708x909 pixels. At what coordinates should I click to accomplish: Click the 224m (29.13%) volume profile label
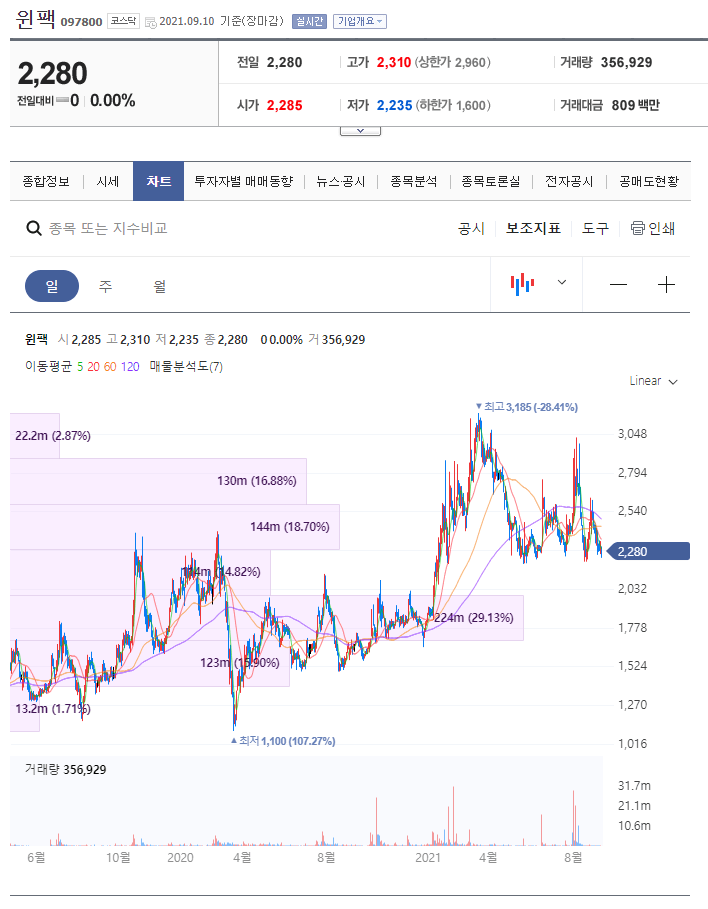[x=474, y=617]
